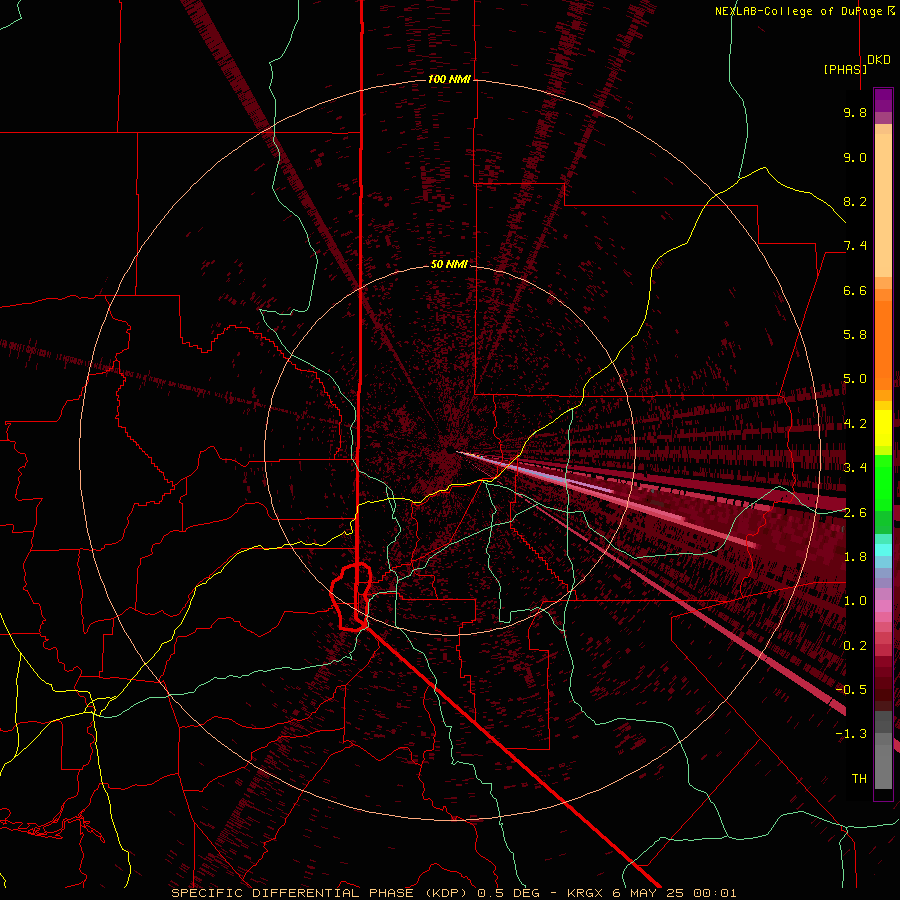Viewport: 900px width, 900px height.
Task: Pick the cyan color band on the scale
Action: (x=883, y=550)
